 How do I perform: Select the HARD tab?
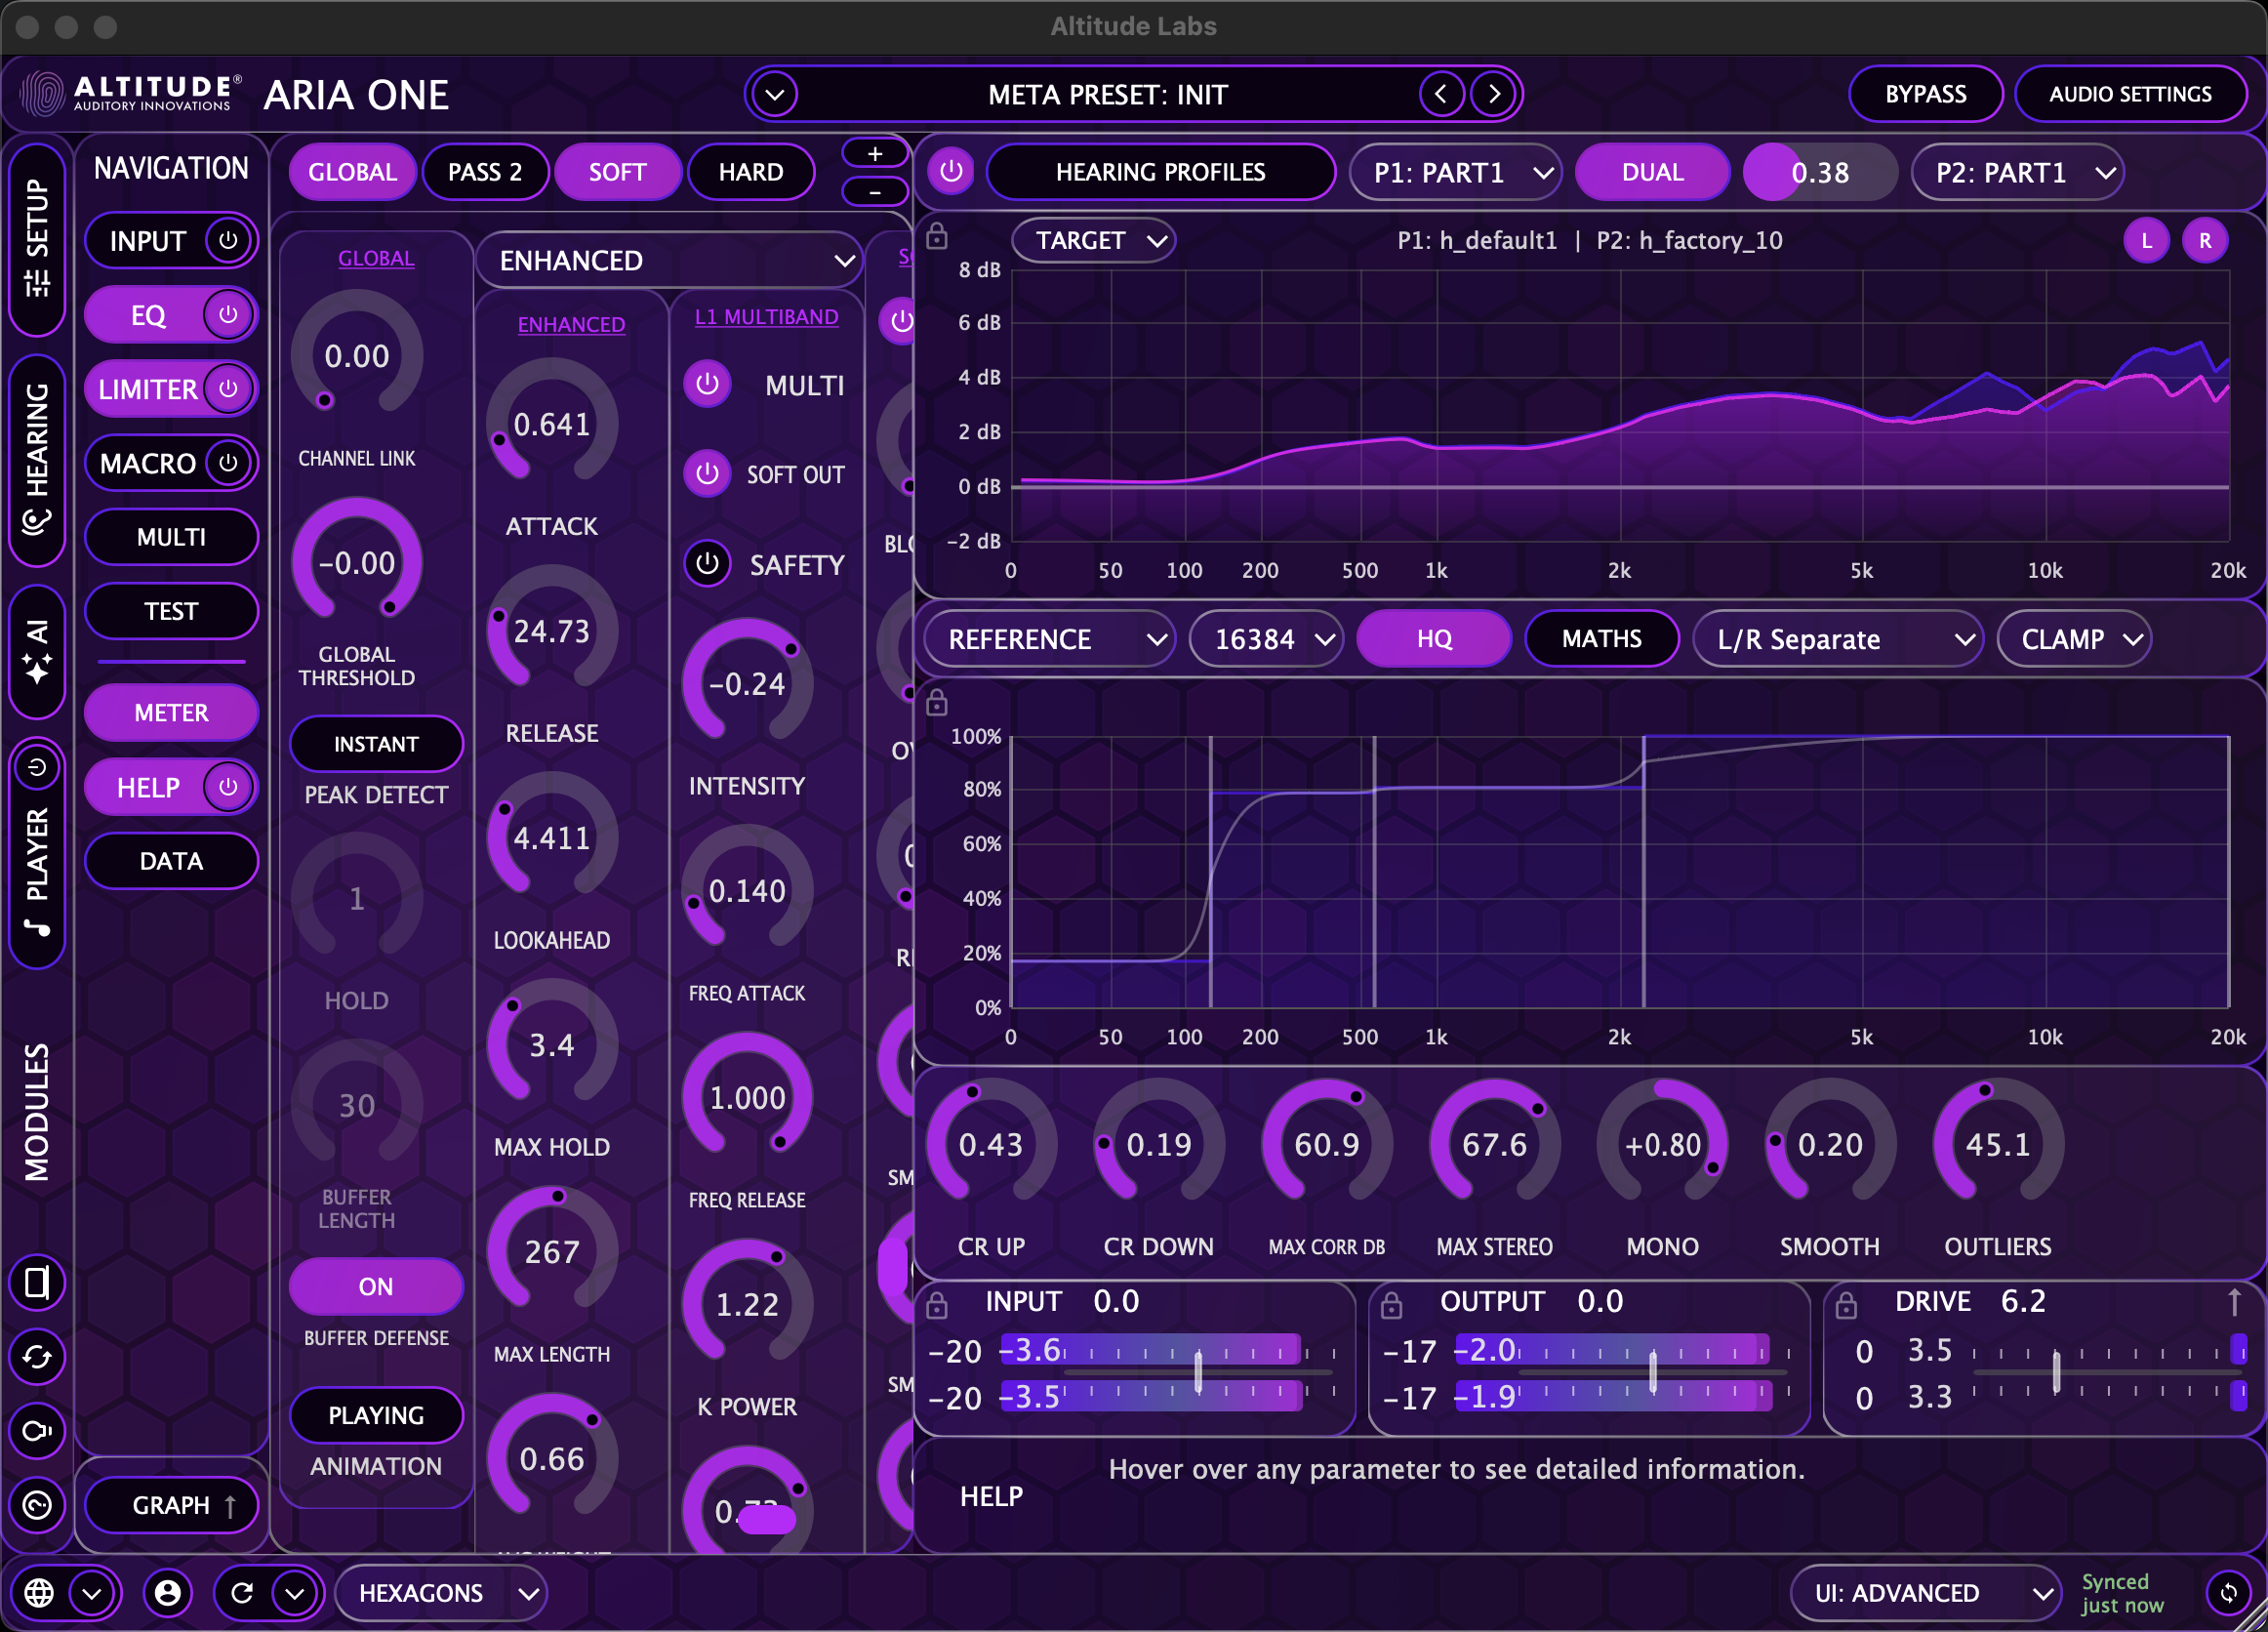[x=751, y=171]
